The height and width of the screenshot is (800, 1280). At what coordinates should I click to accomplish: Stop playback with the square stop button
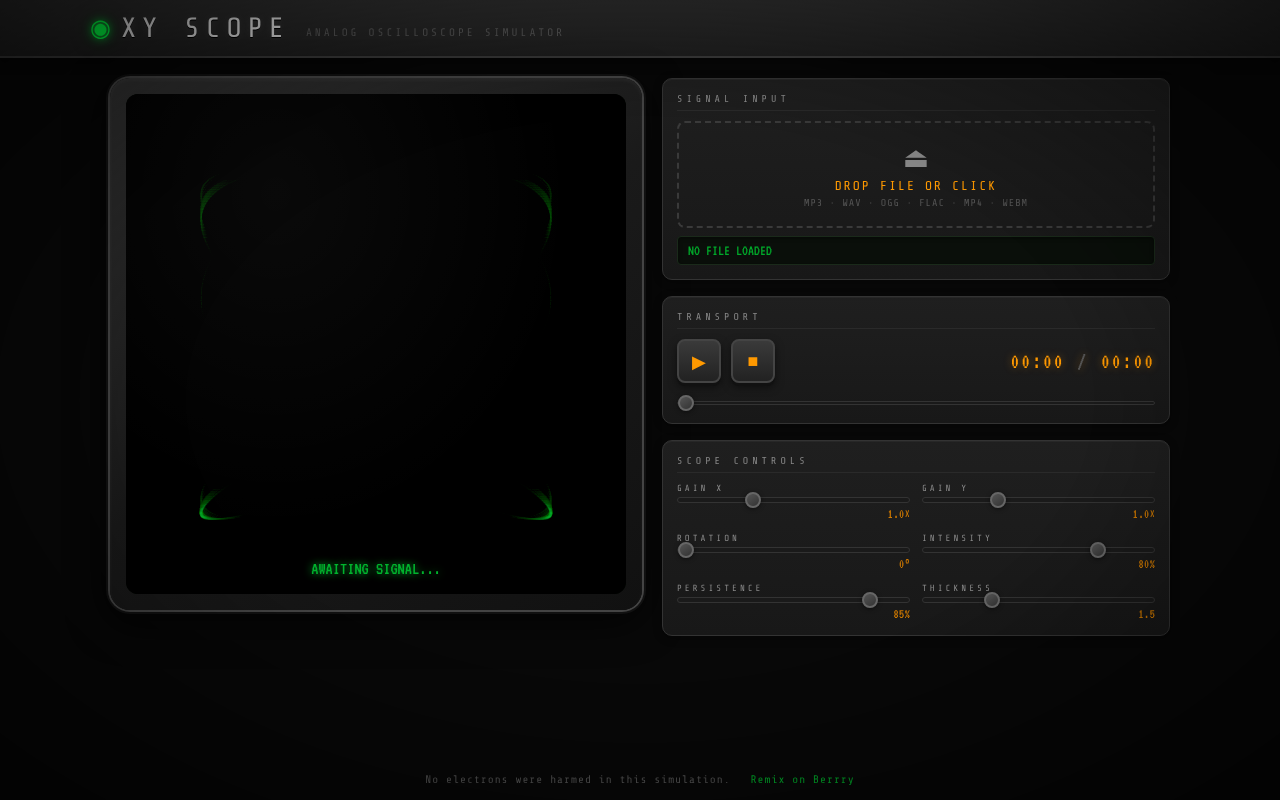(x=753, y=361)
